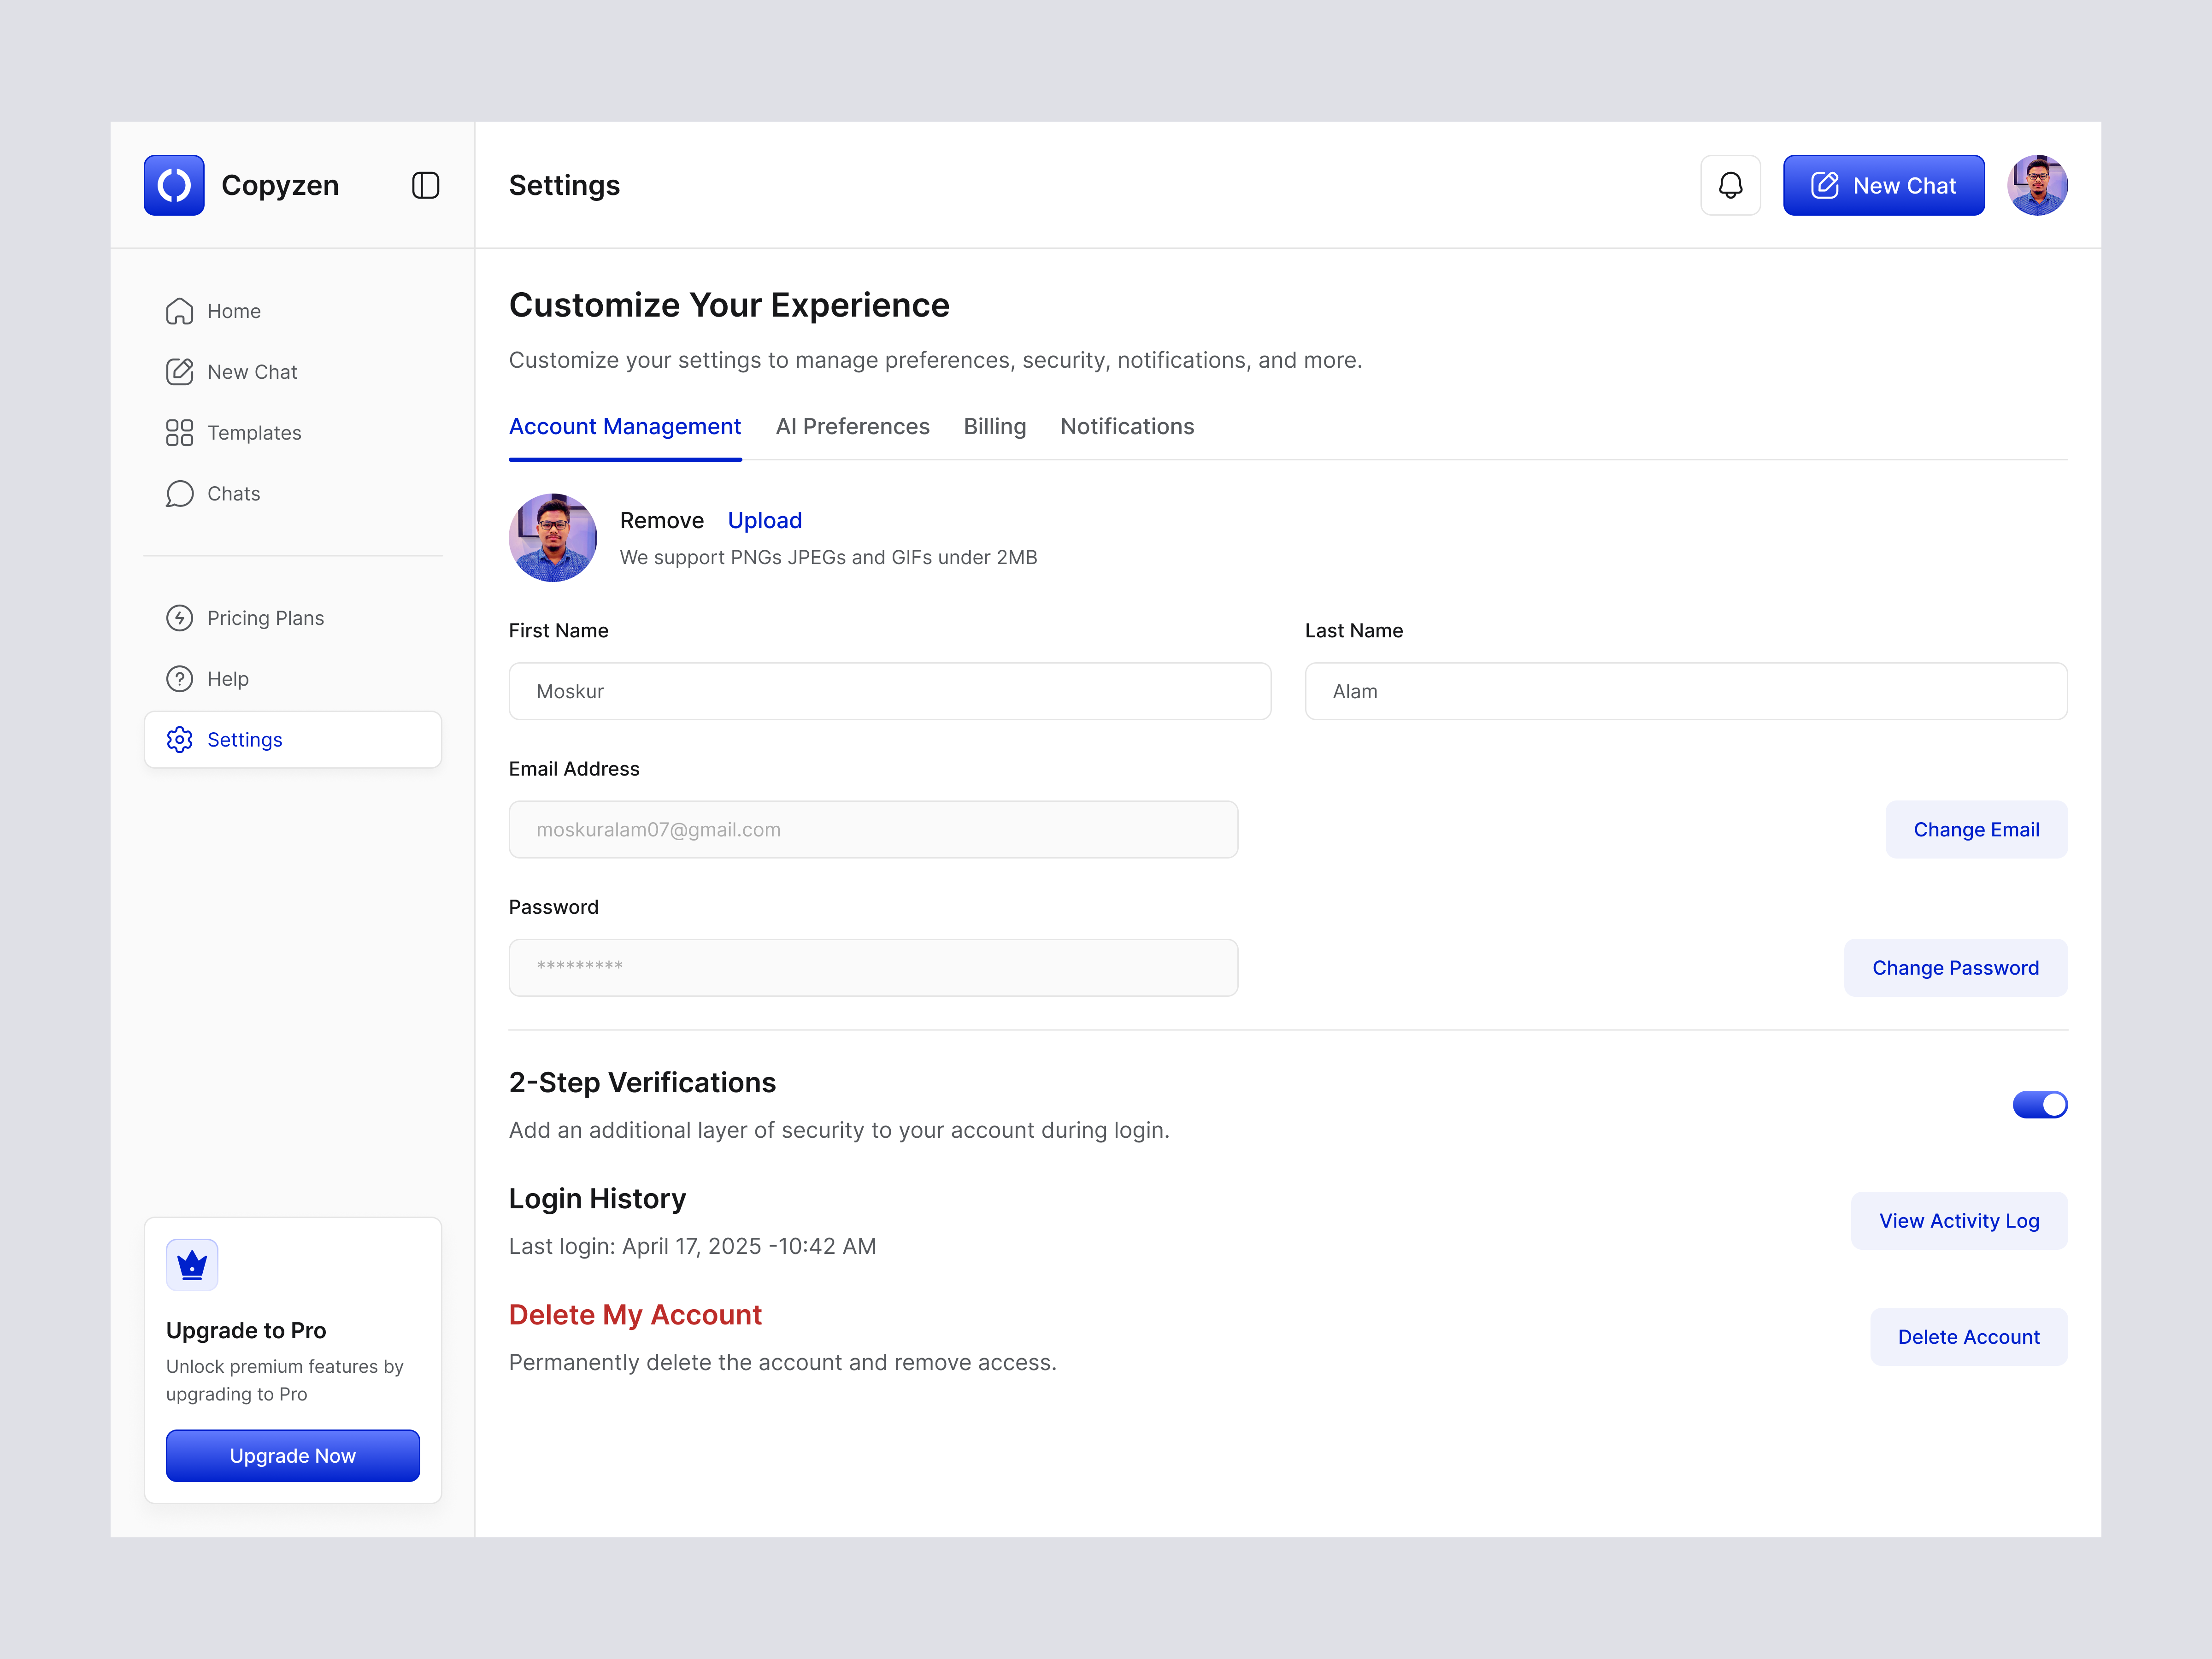Switch to the AI Preferences tab

852,426
